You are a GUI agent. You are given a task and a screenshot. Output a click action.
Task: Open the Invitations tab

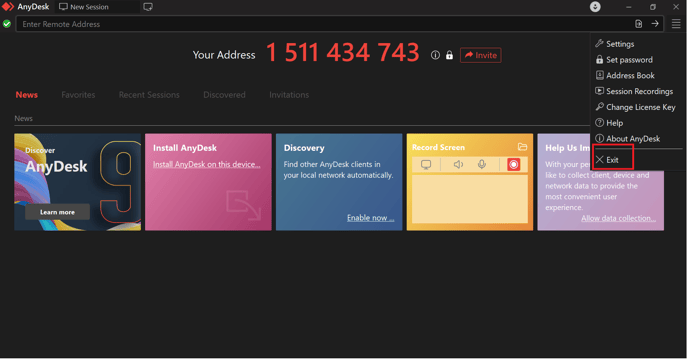pyautogui.click(x=289, y=95)
